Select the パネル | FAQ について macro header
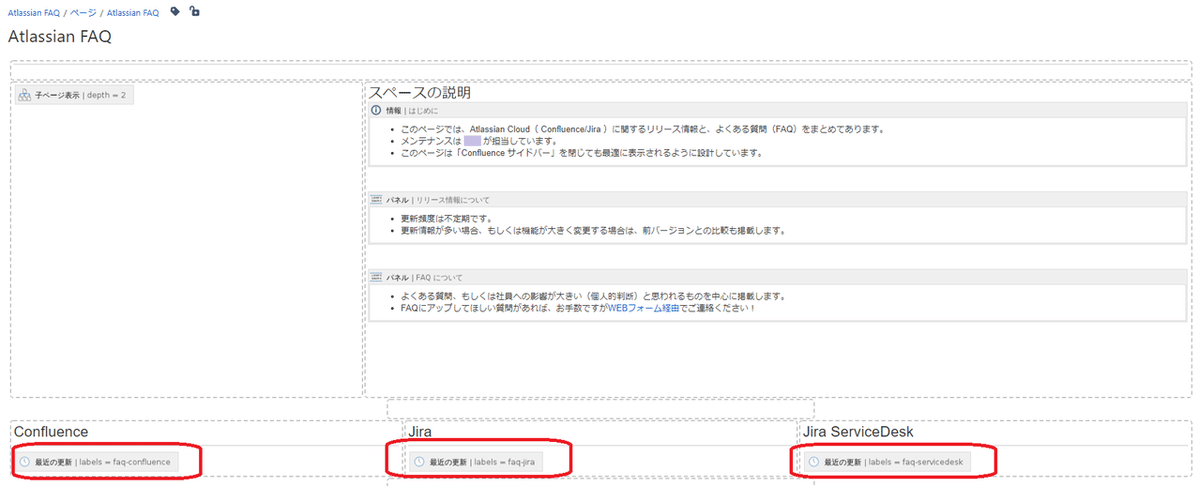 pyautogui.click(x=777, y=277)
